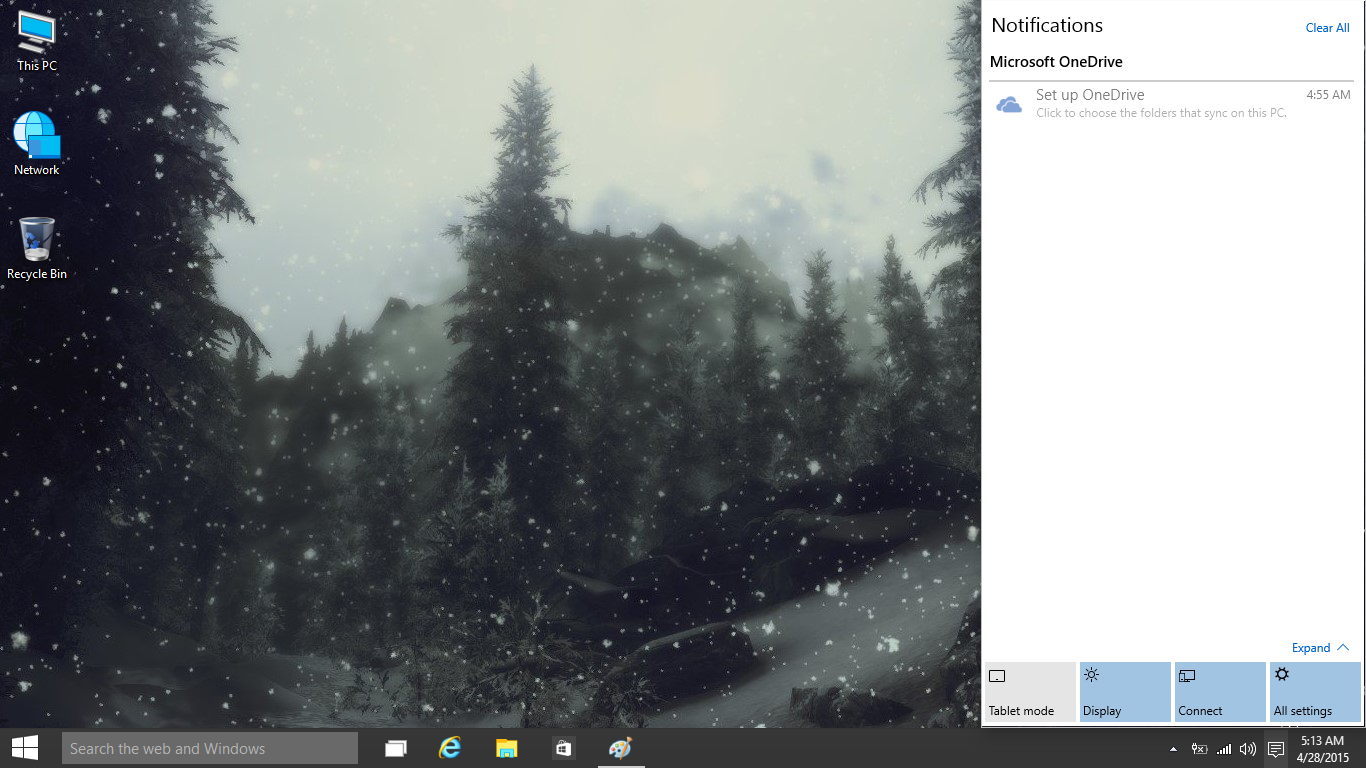Click the 4:55 AM notification timestamp

[x=1328, y=95]
